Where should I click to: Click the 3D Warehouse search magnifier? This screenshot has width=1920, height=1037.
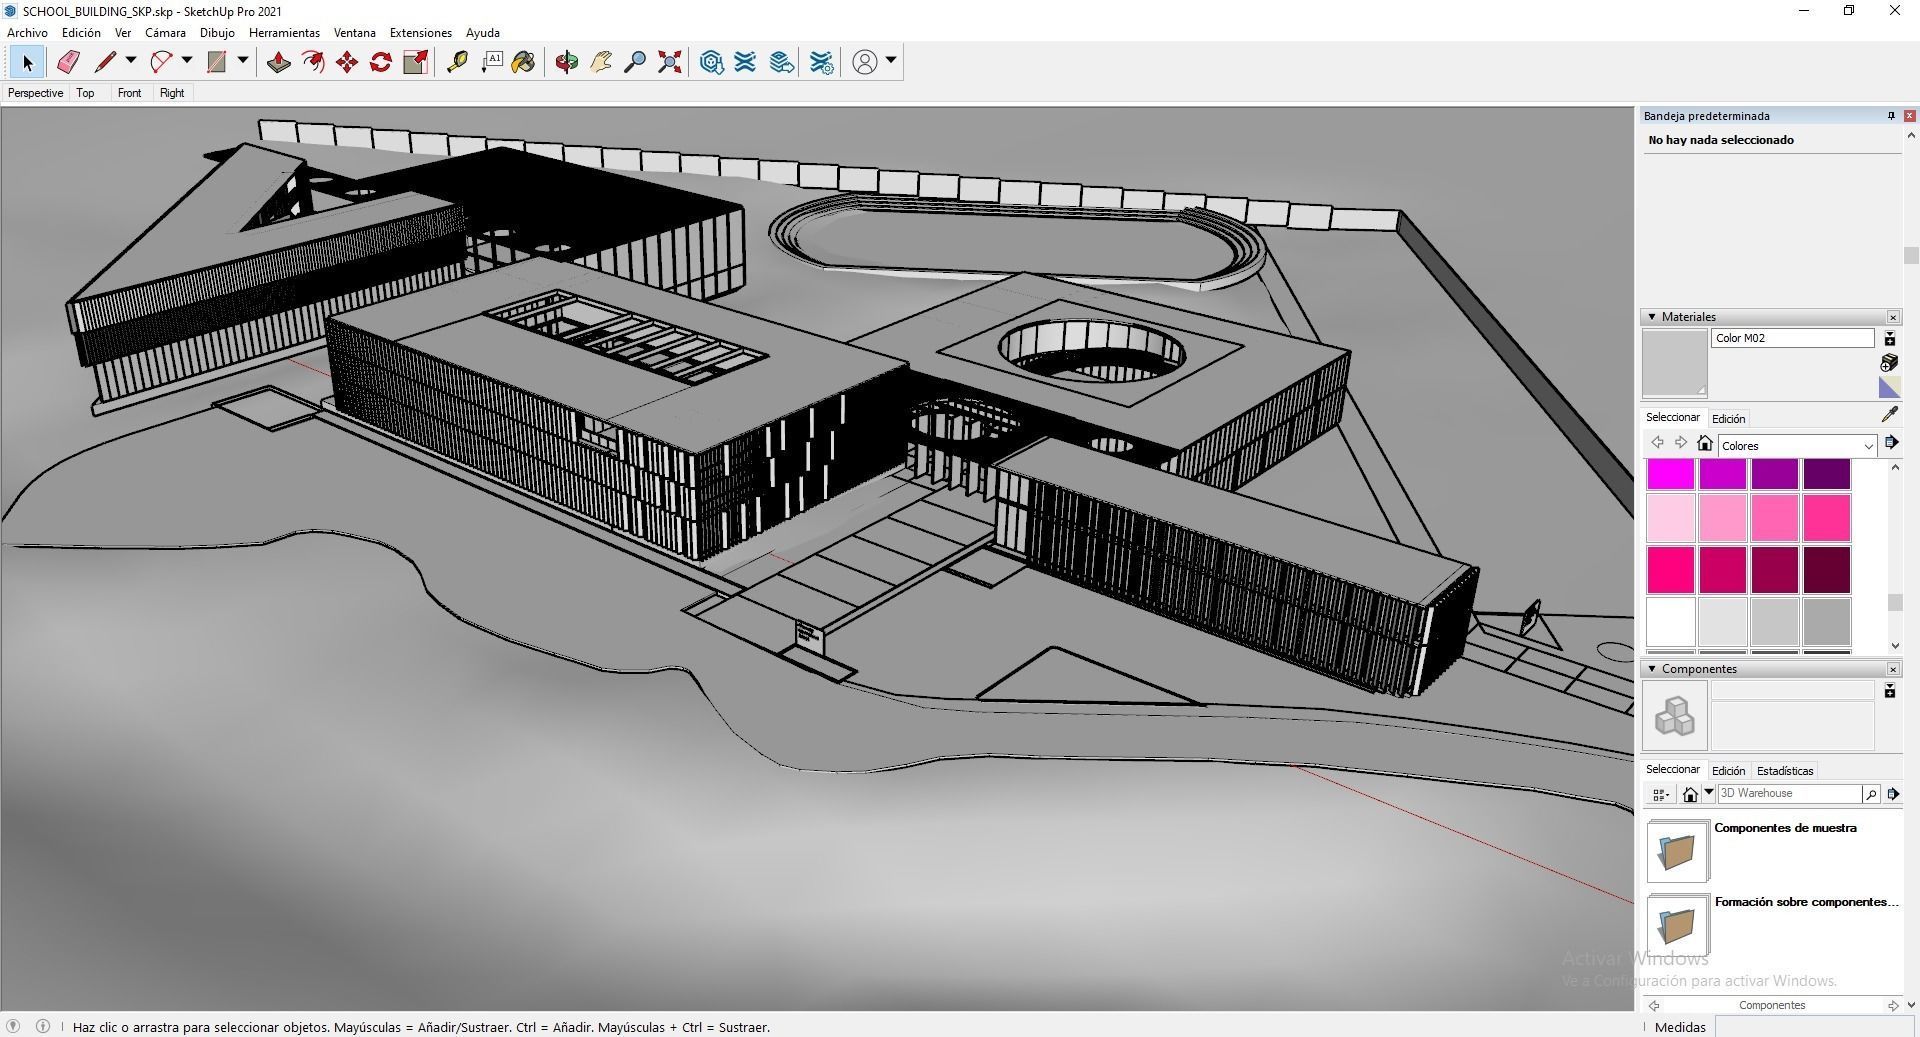1871,794
